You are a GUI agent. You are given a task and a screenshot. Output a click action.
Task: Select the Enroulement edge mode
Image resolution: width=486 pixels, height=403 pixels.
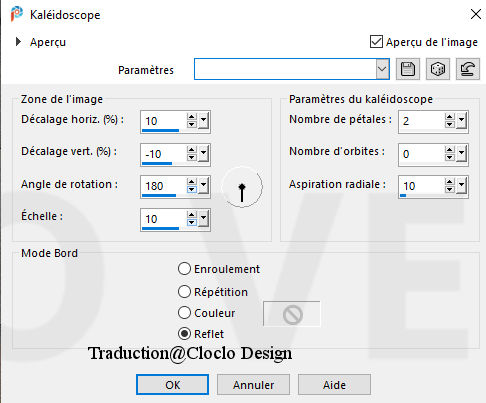pos(184,269)
